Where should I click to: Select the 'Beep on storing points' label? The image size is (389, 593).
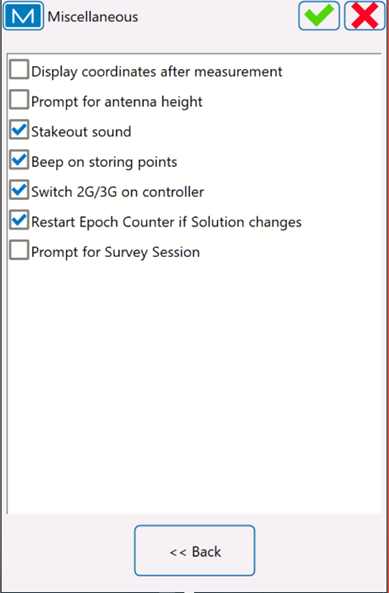click(104, 162)
